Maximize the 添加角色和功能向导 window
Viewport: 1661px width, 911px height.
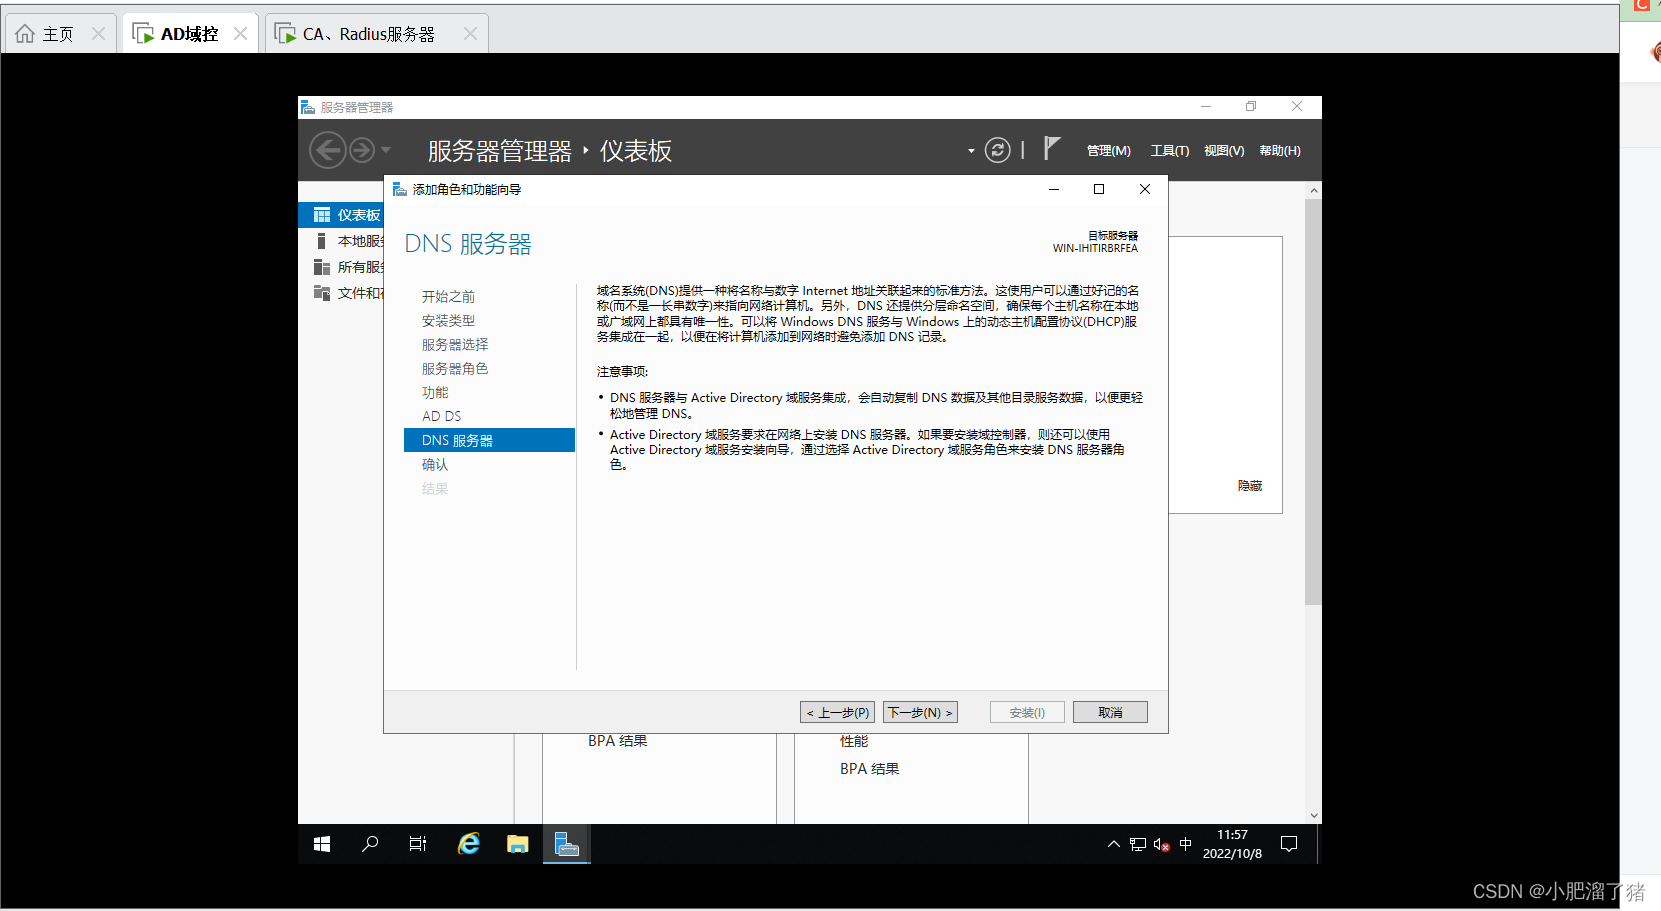1099,189
